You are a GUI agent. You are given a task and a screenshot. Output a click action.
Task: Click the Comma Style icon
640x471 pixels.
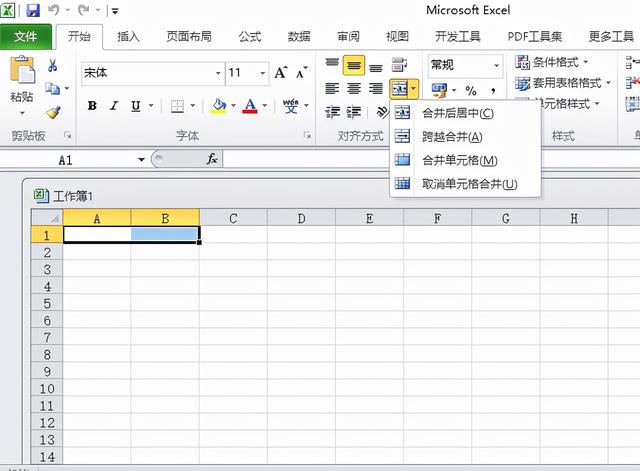[493, 90]
